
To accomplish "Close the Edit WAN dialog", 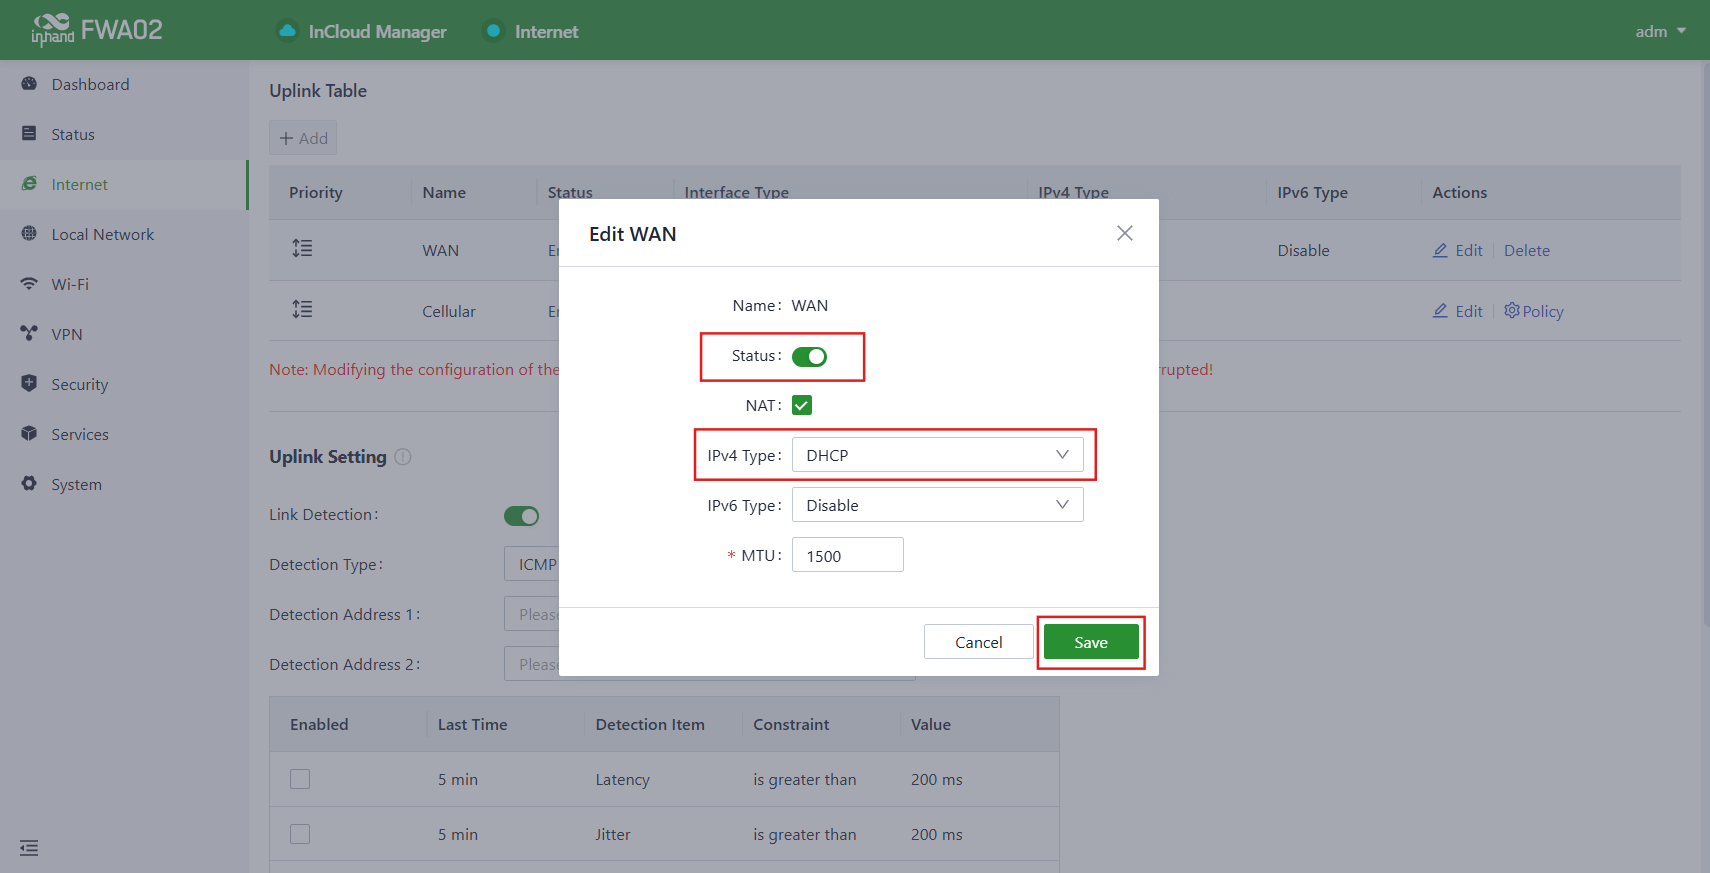I will [1125, 233].
